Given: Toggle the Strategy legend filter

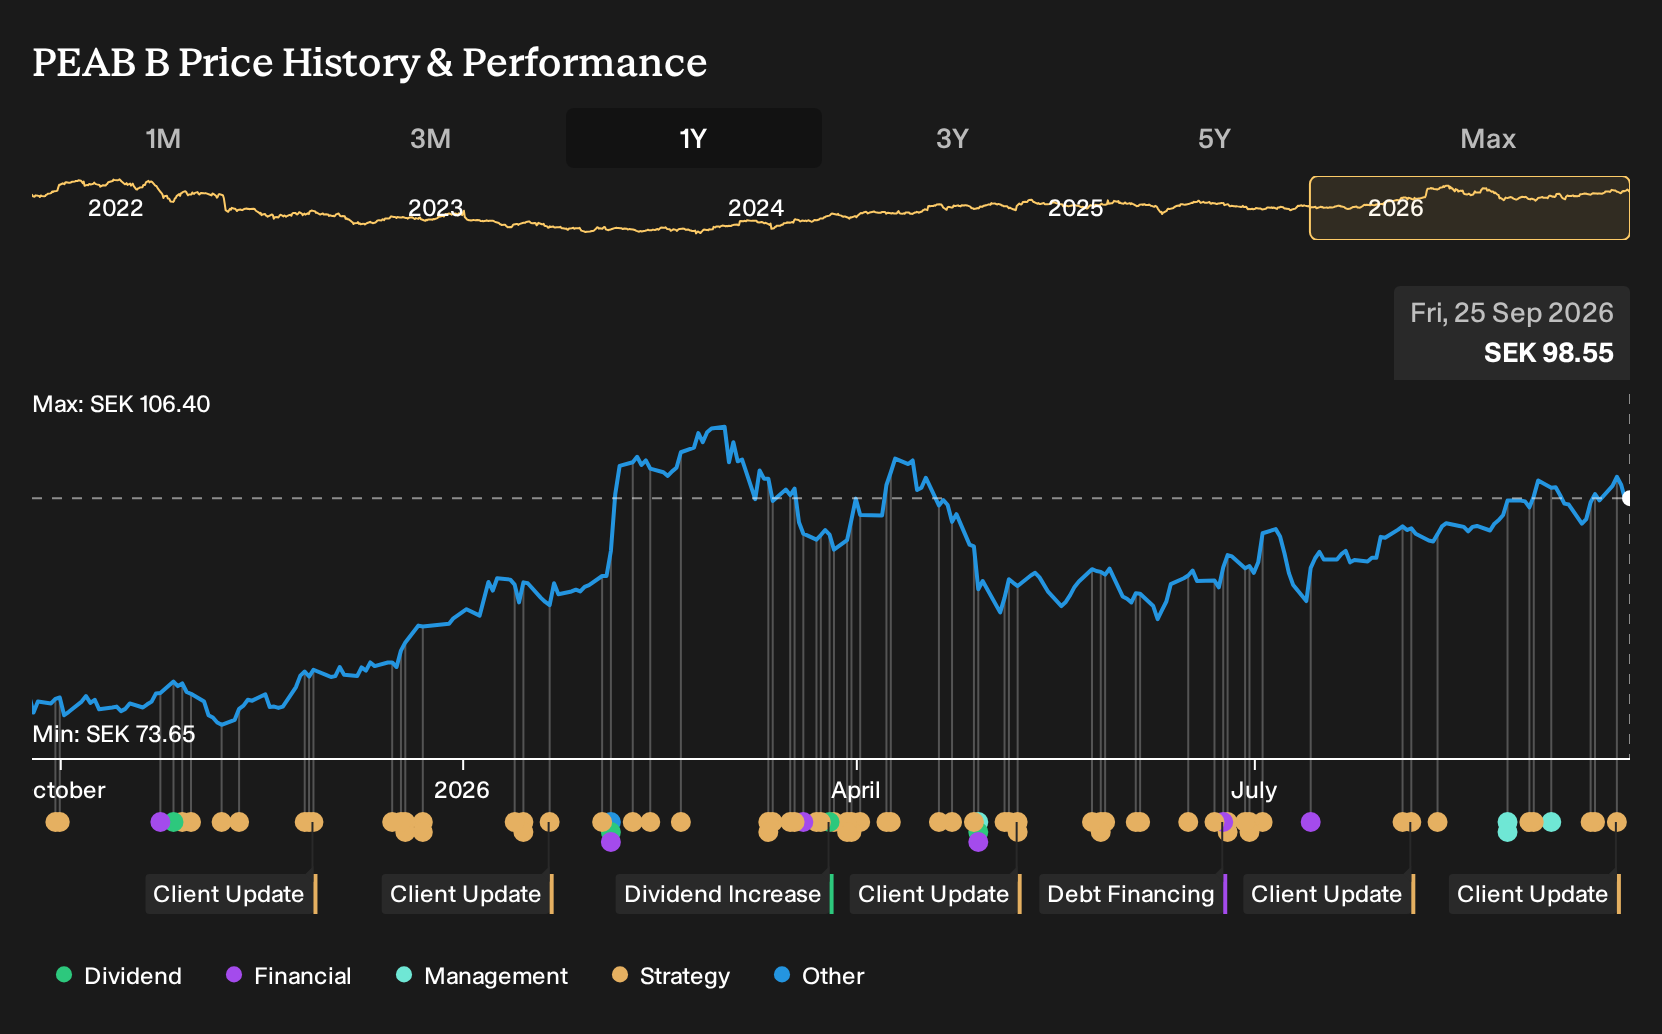Looking at the screenshot, I should click(x=671, y=976).
